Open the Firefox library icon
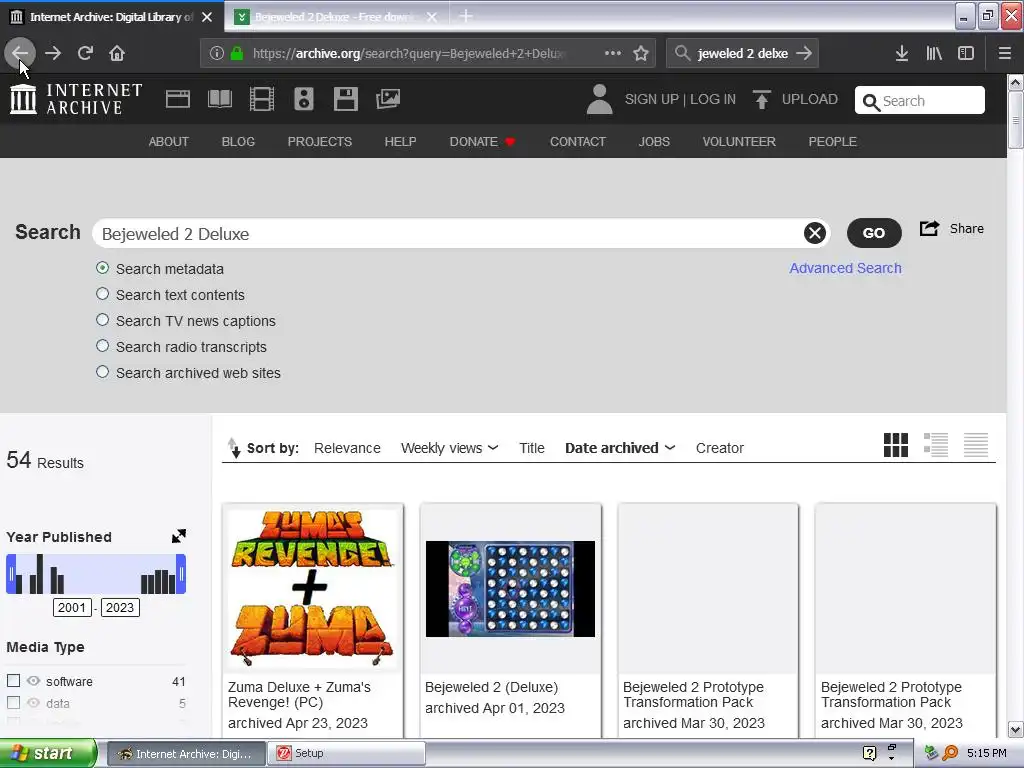Screen dimensions: 1024x768 (934, 53)
